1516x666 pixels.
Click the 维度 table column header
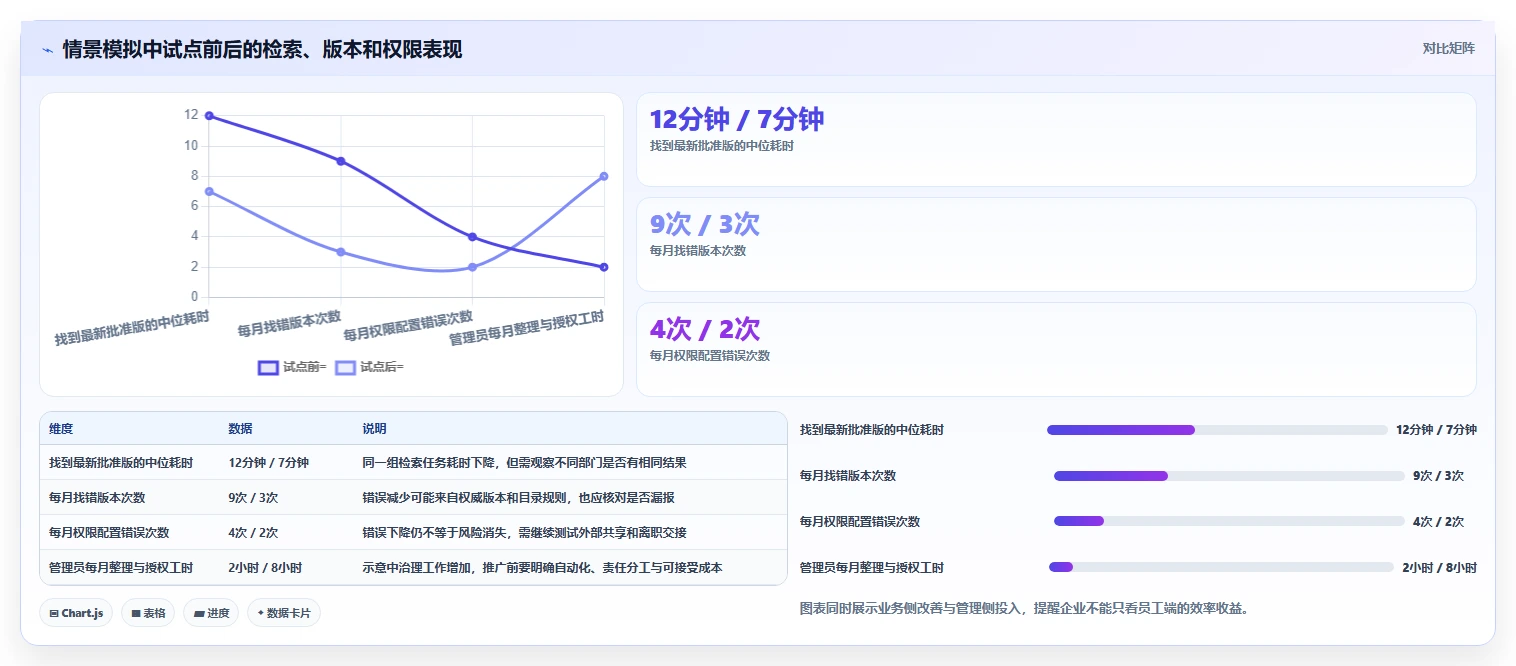point(61,429)
